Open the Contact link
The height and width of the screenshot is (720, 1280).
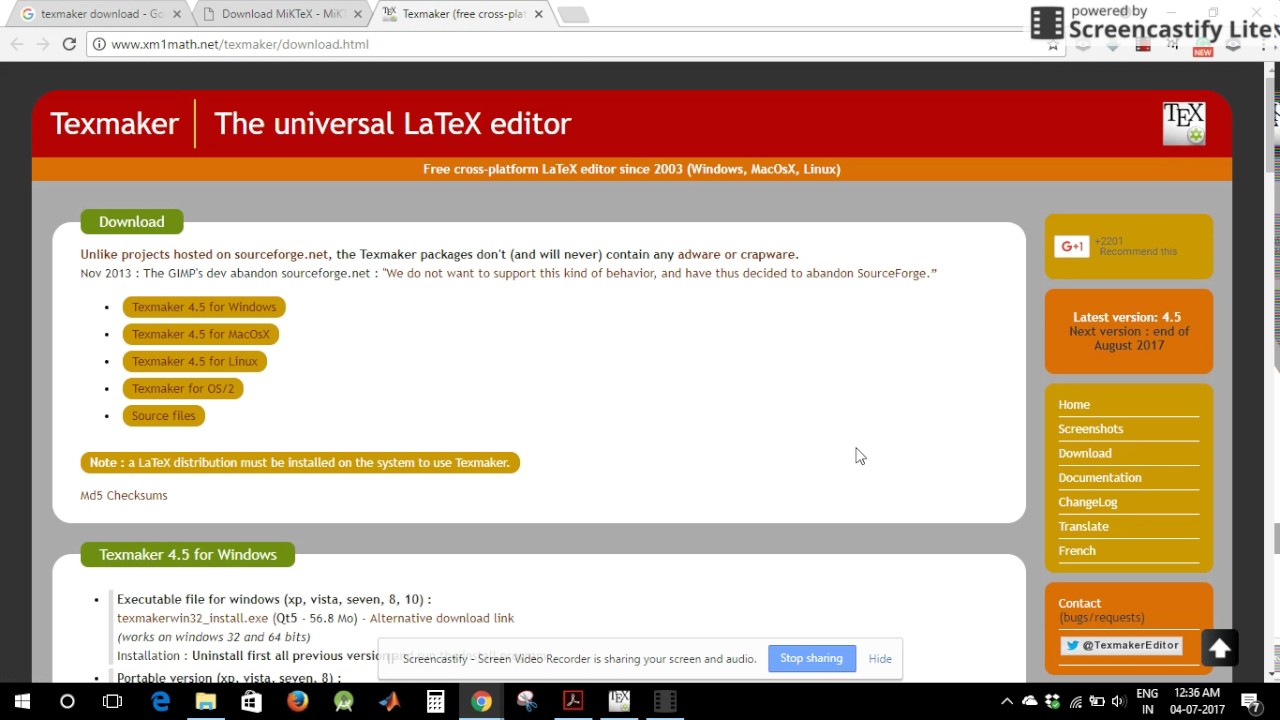click(x=1080, y=603)
